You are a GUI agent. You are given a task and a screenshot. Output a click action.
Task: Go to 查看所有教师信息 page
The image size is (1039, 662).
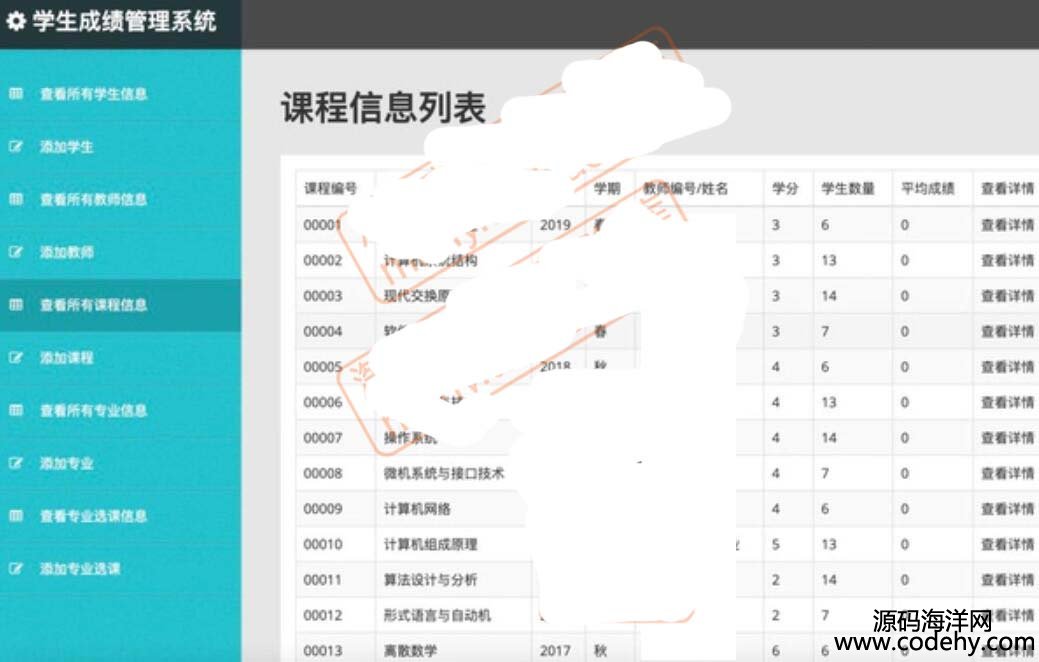point(93,199)
